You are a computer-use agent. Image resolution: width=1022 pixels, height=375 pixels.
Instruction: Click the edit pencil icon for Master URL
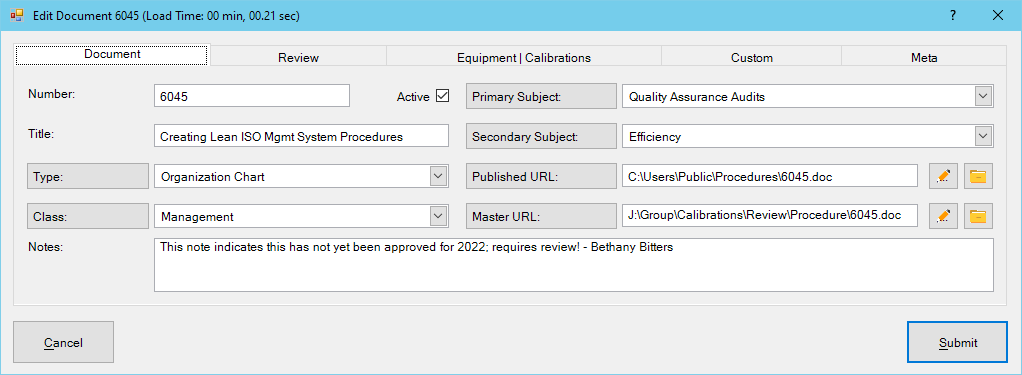pos(943,216)
